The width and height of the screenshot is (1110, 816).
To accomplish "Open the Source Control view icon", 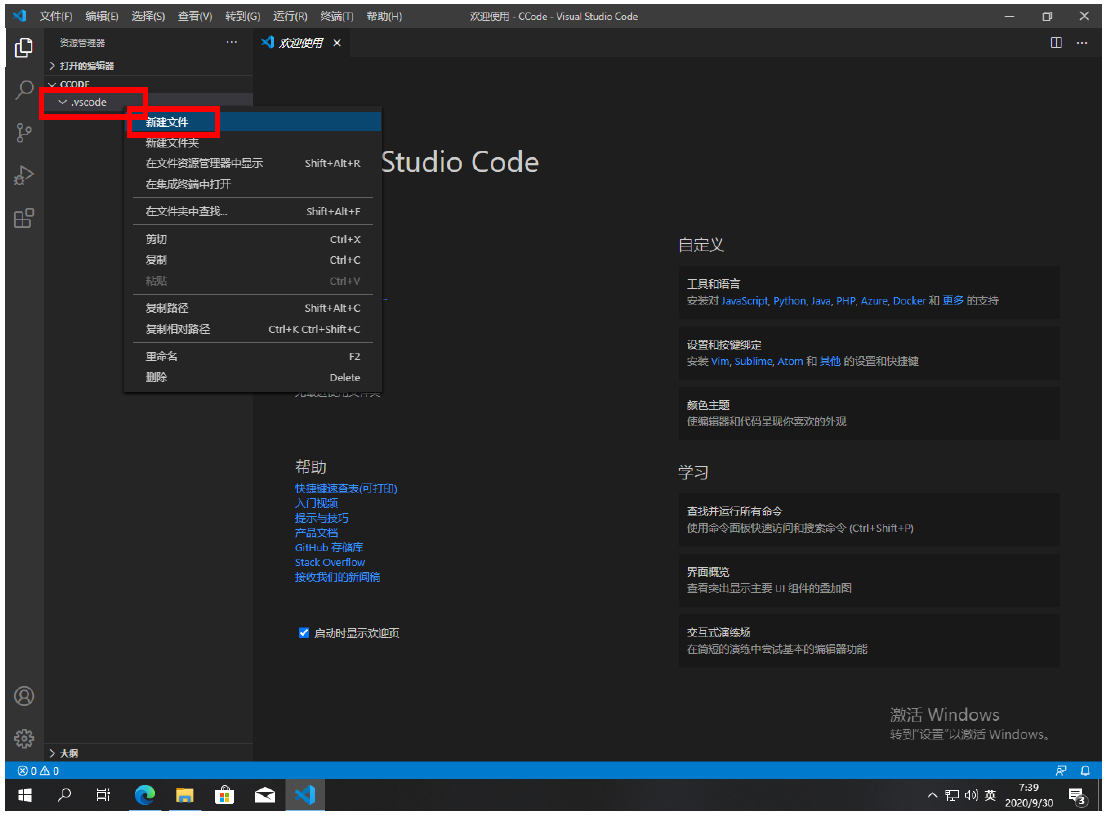I will click(24, 133).
